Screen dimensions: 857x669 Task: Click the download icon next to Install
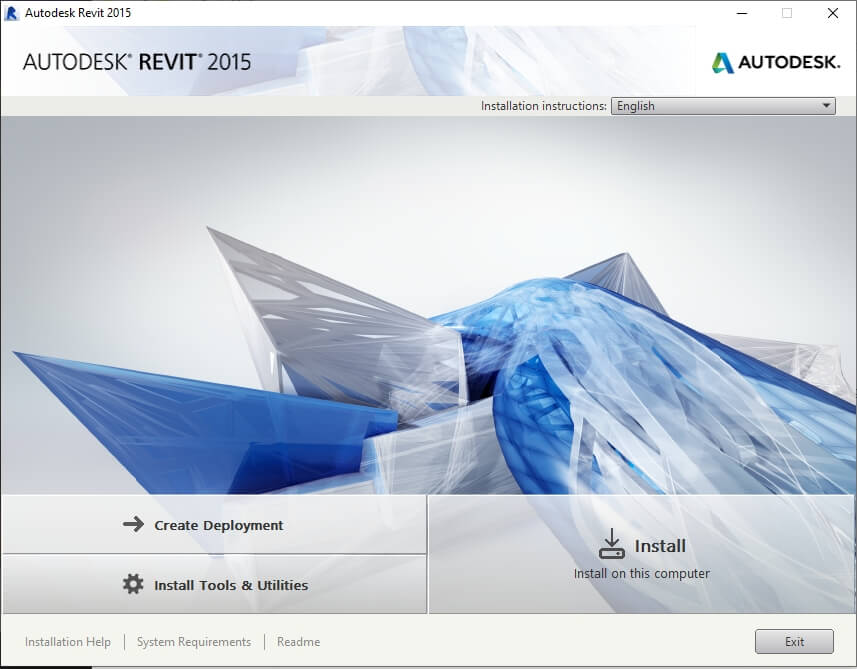click(x=611, y=544)
